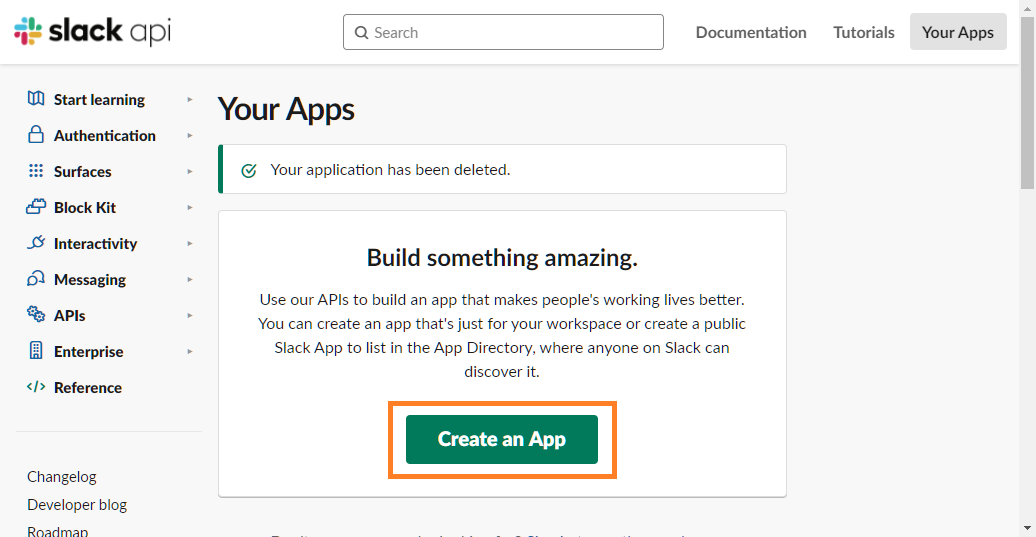The height and width of the screenshot is (537, 1036).
Task: Expand the Authentication section arrow
Action: (x=190, y=135)
